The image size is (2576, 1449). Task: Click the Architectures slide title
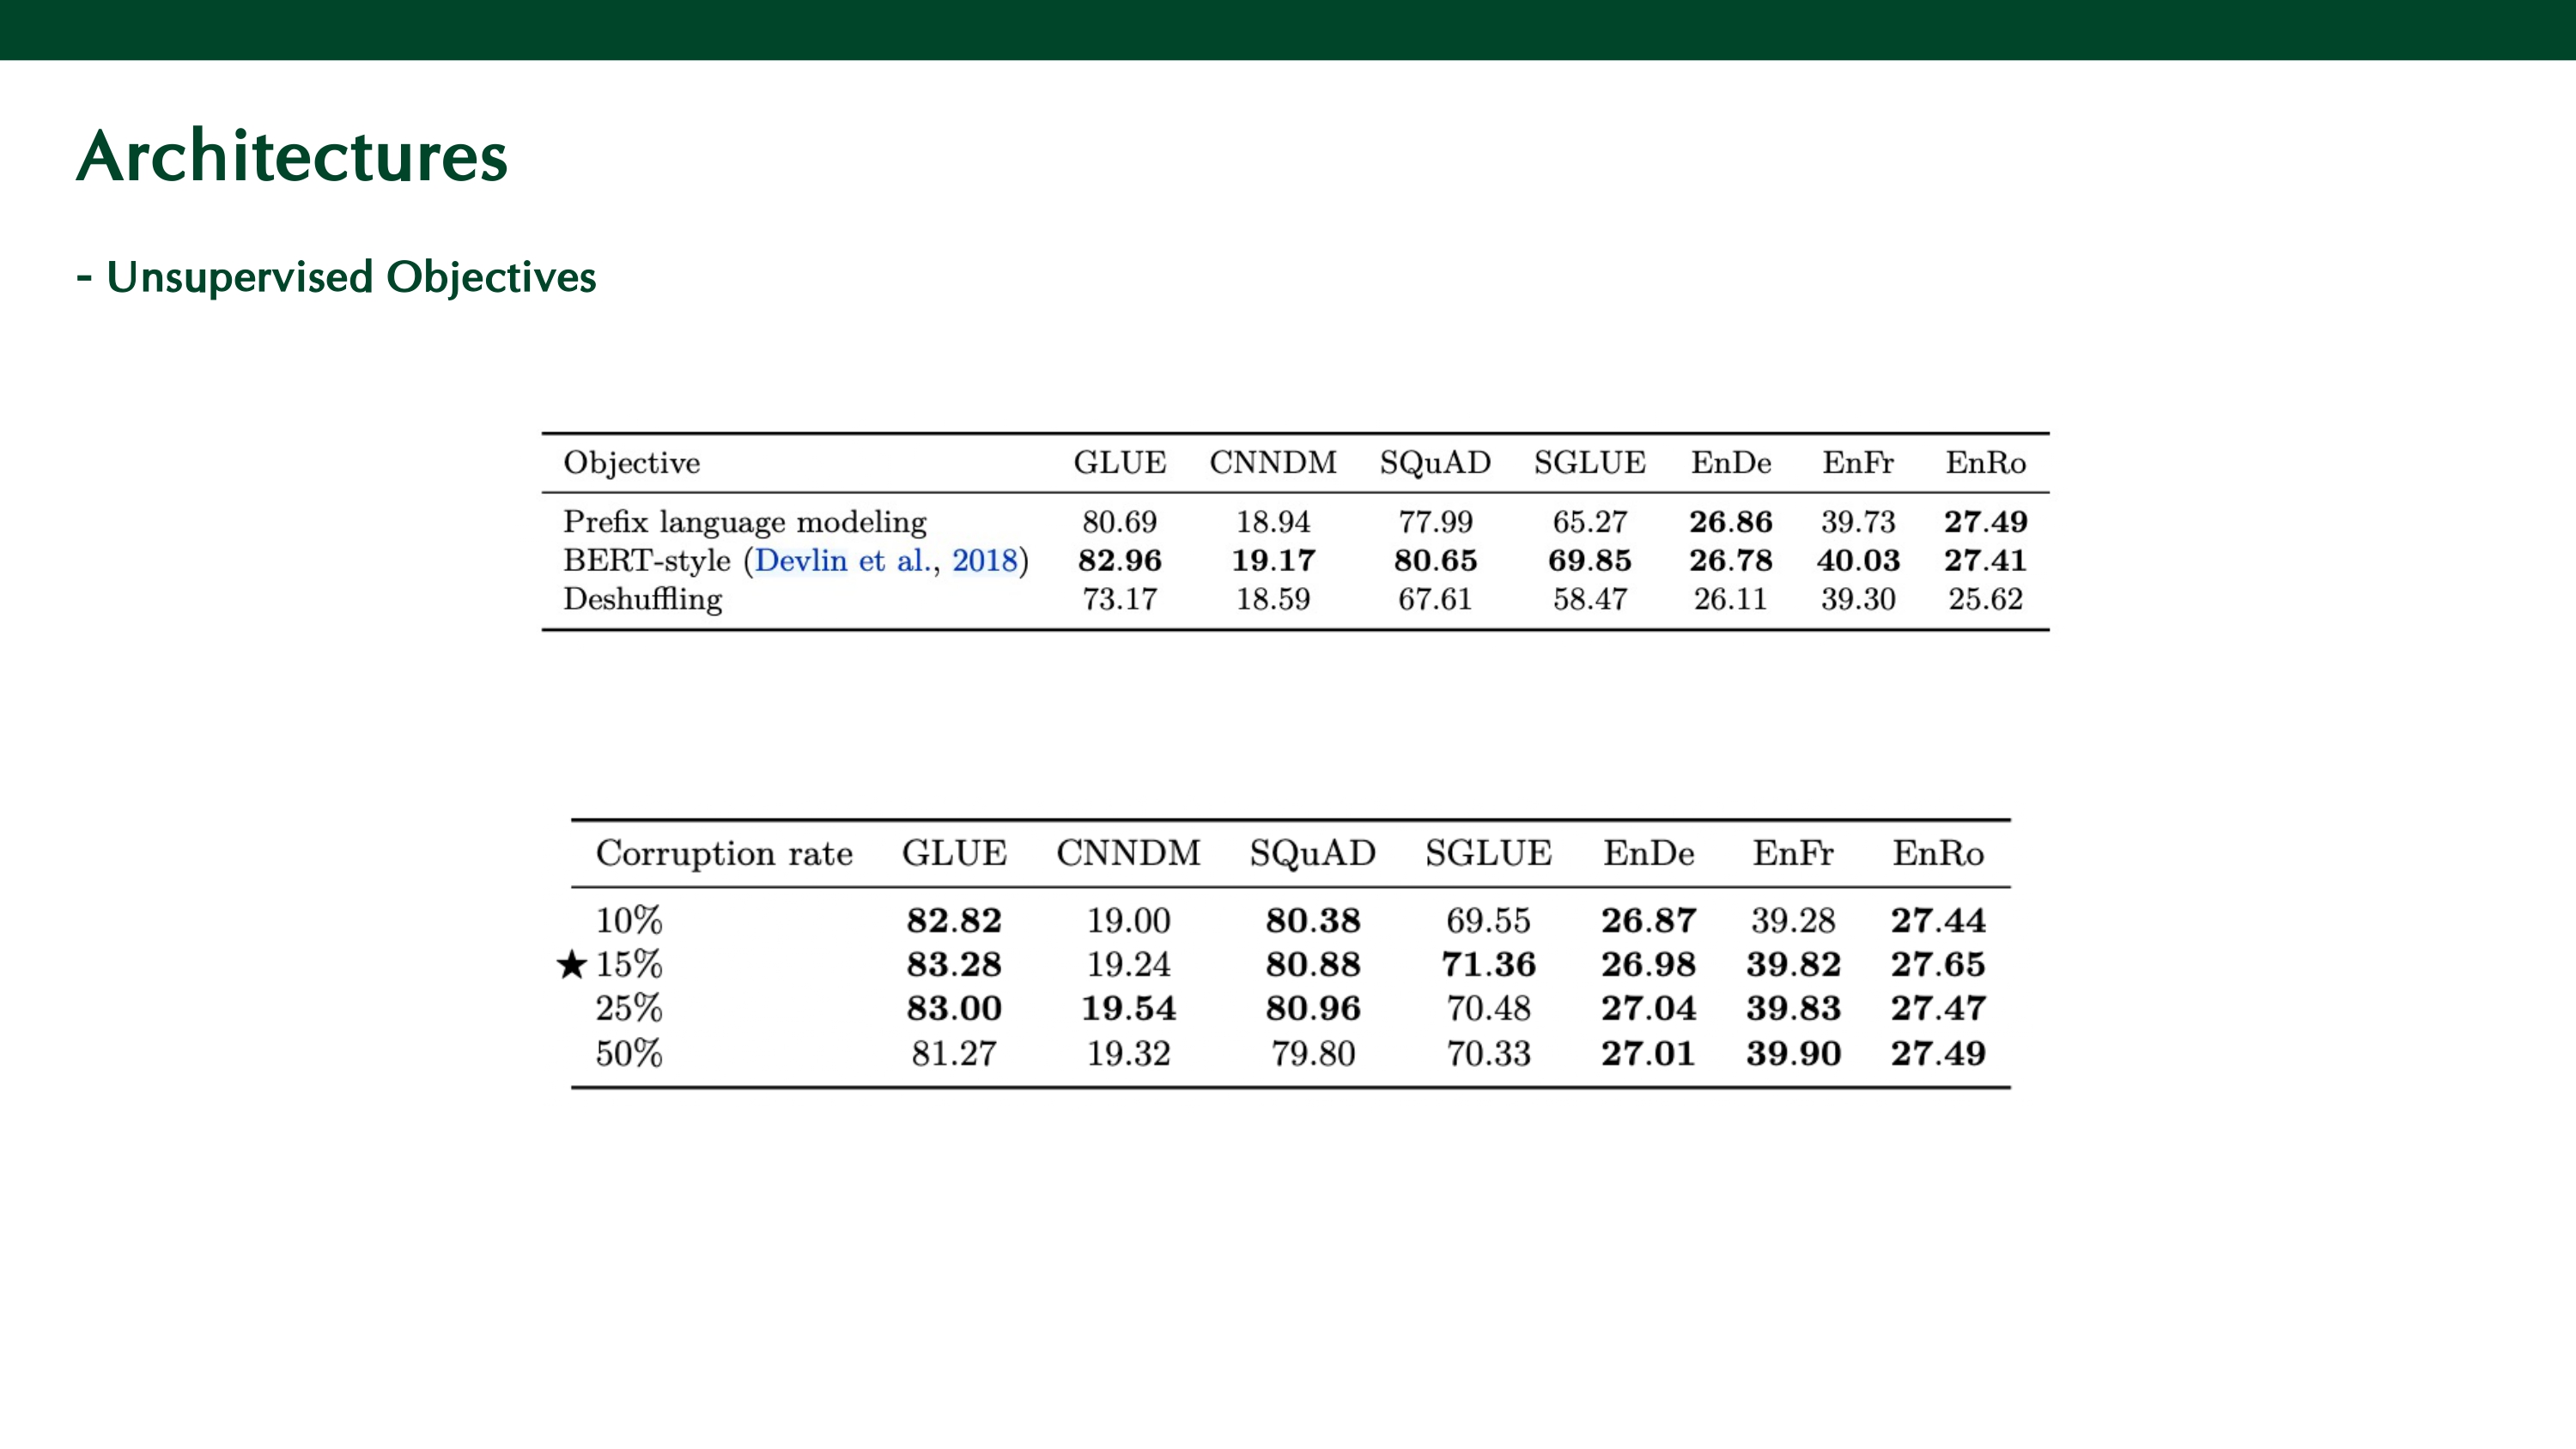pos(292,157)
